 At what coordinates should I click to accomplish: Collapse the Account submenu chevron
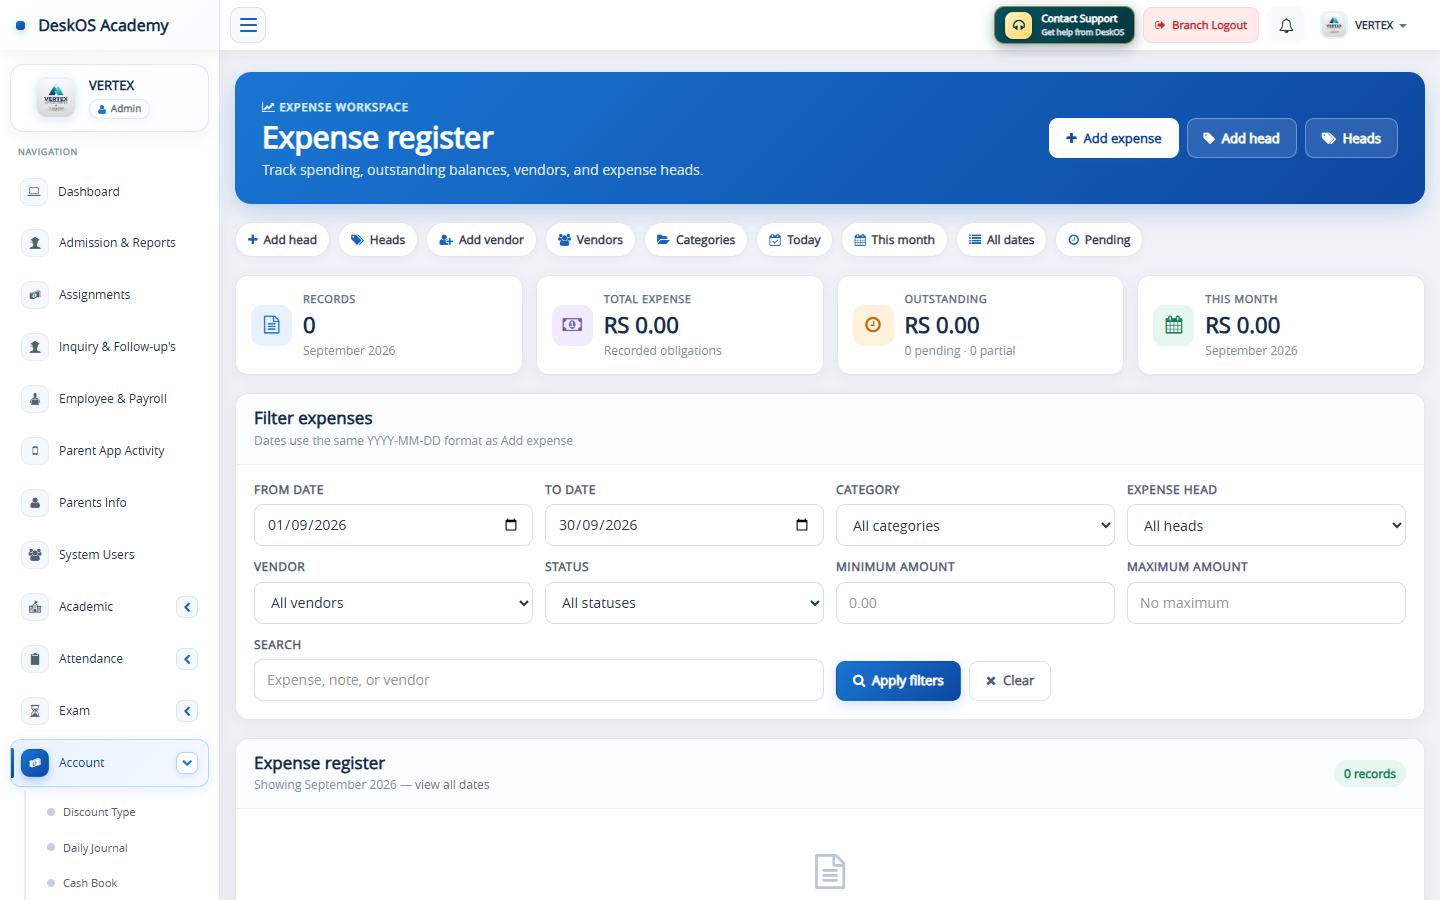[187, 763]
